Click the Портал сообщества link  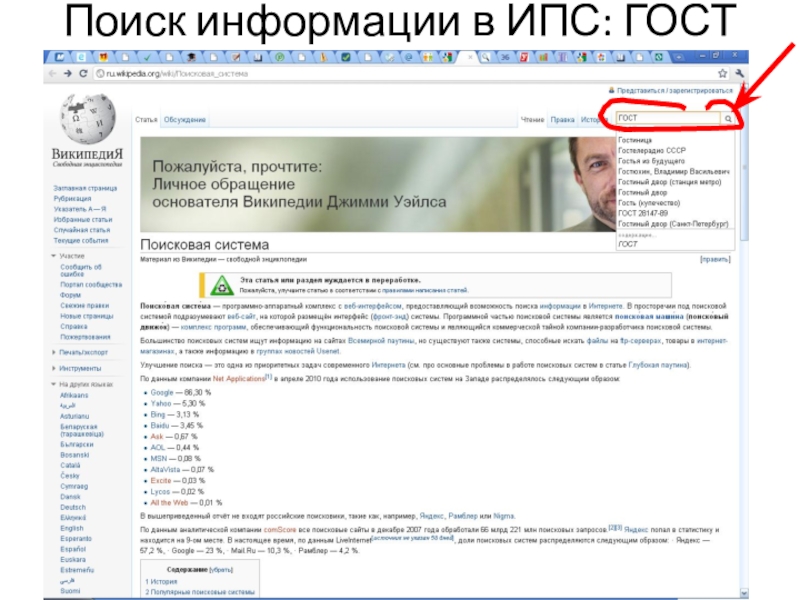91,285
